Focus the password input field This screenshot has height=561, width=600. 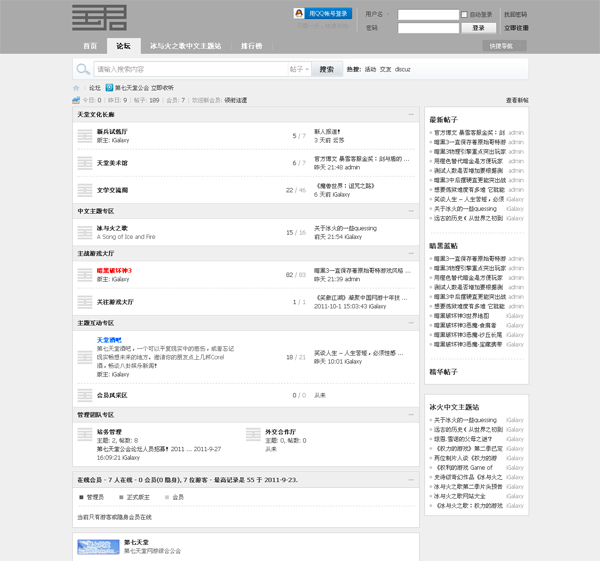pyautogui.click(x=428, y=28)
